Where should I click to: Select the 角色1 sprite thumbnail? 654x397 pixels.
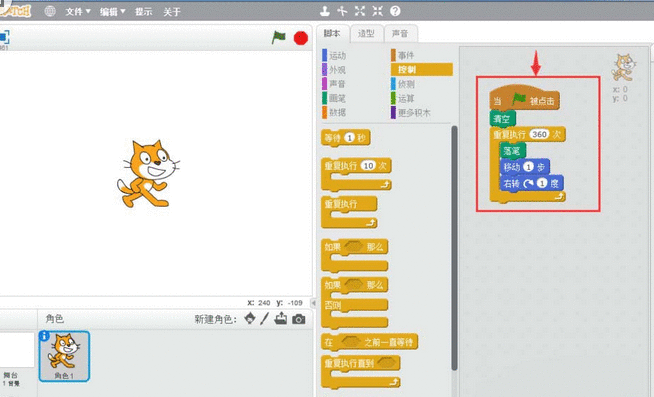pyautogui.click(x=64, y=357)
